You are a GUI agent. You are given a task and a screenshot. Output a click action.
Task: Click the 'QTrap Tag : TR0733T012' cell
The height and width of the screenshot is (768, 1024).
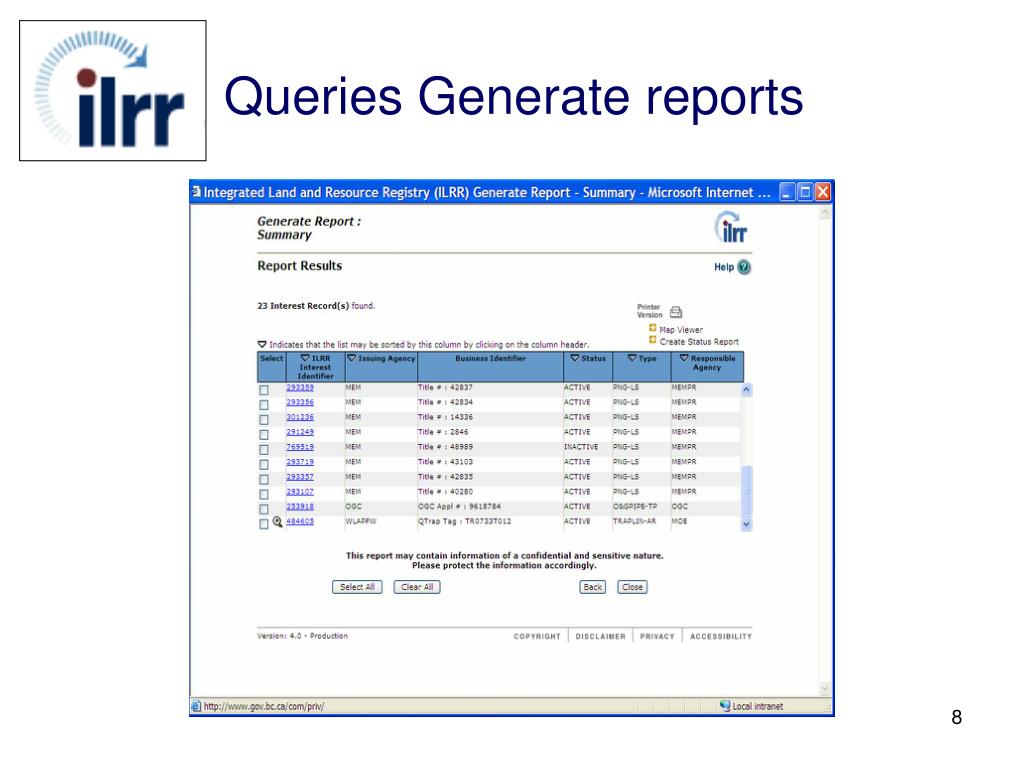465,521
